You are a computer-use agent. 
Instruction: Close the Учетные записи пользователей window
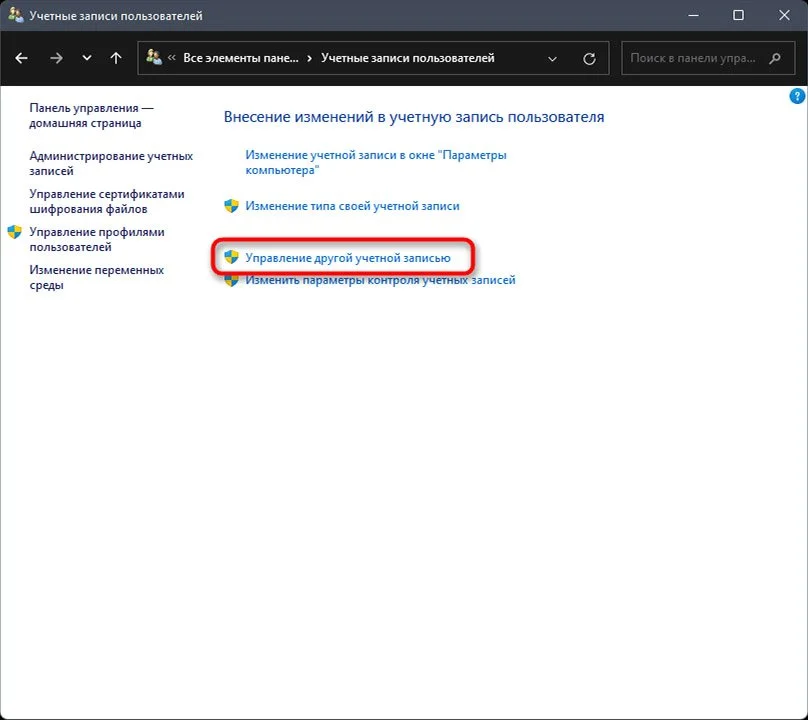[x=784, y=15]
